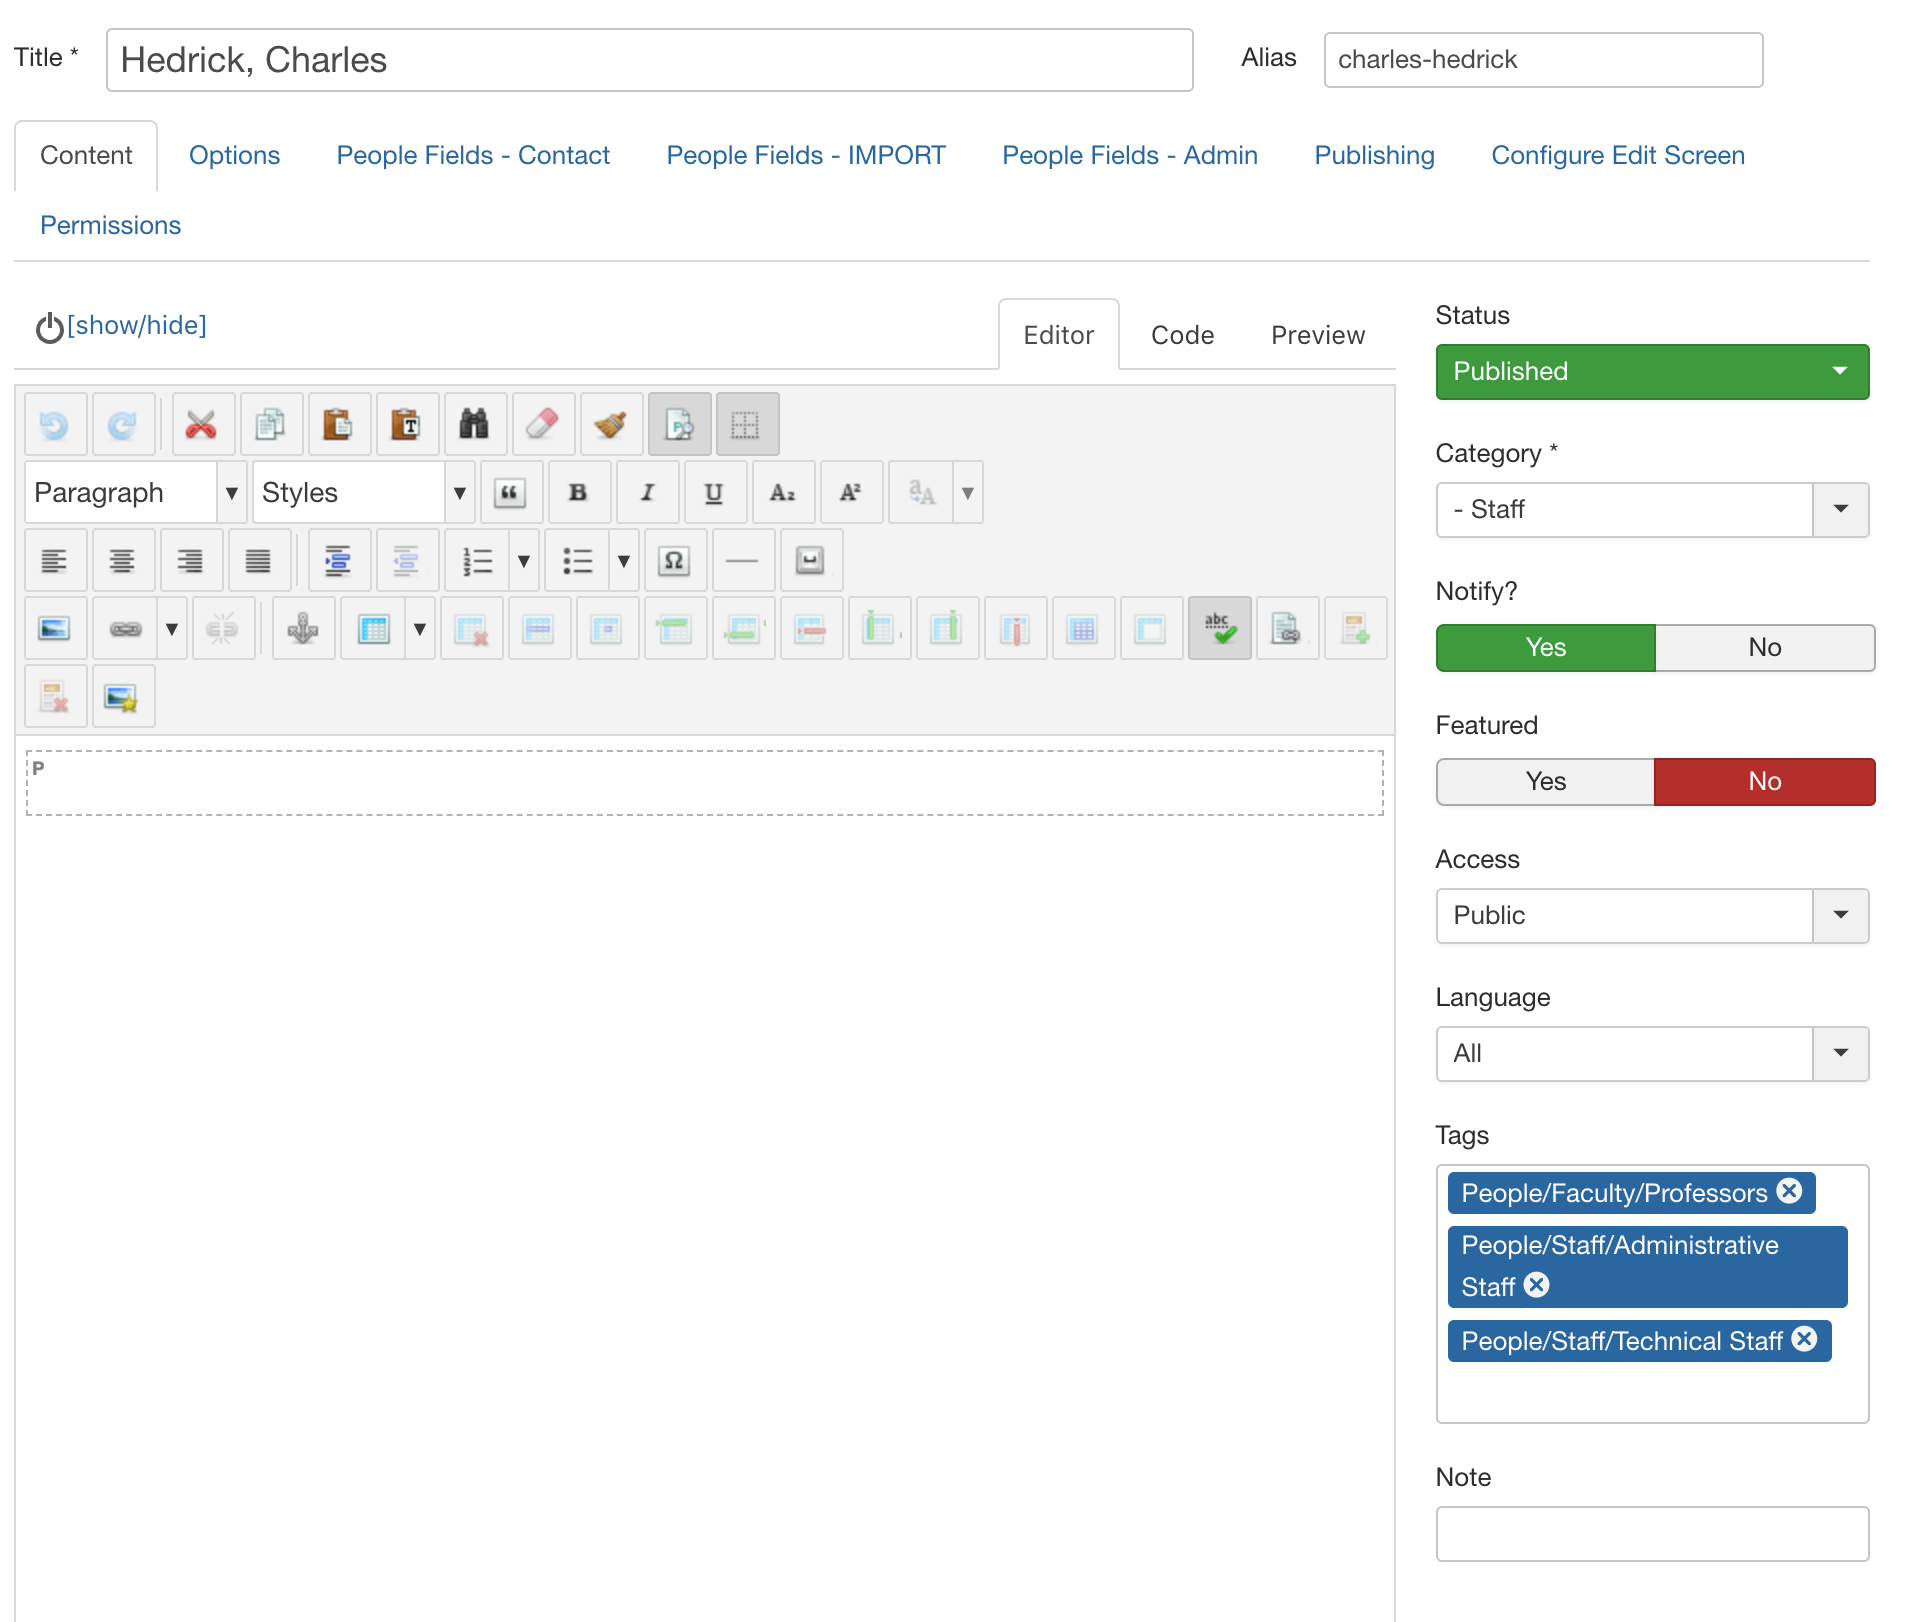Viewport: 1910px width, 1622px height.
Task: Switch to the Publishing tab
Action: pos(1374,156)
